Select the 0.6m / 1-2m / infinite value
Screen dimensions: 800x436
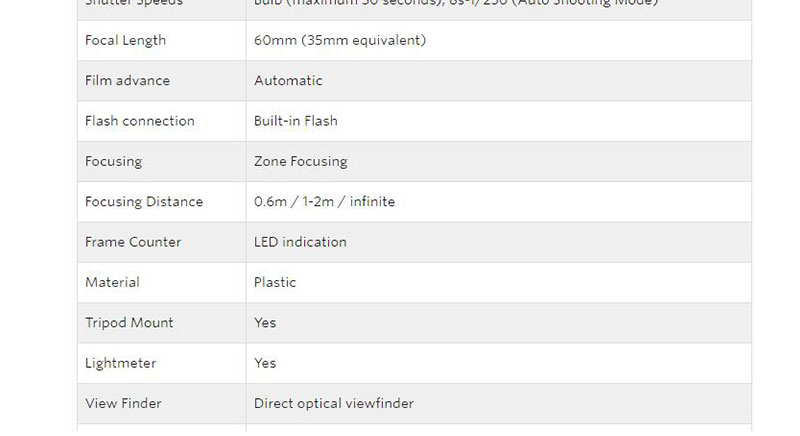tap(324, 202)
